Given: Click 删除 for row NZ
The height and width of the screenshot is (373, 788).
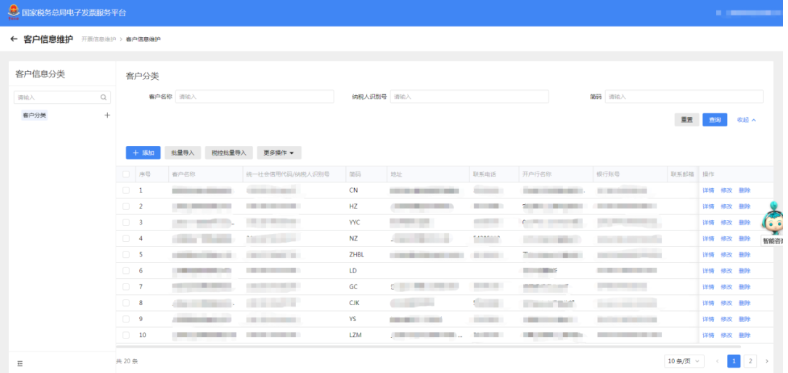Looking at the screenshot, I should click(744, 239).
